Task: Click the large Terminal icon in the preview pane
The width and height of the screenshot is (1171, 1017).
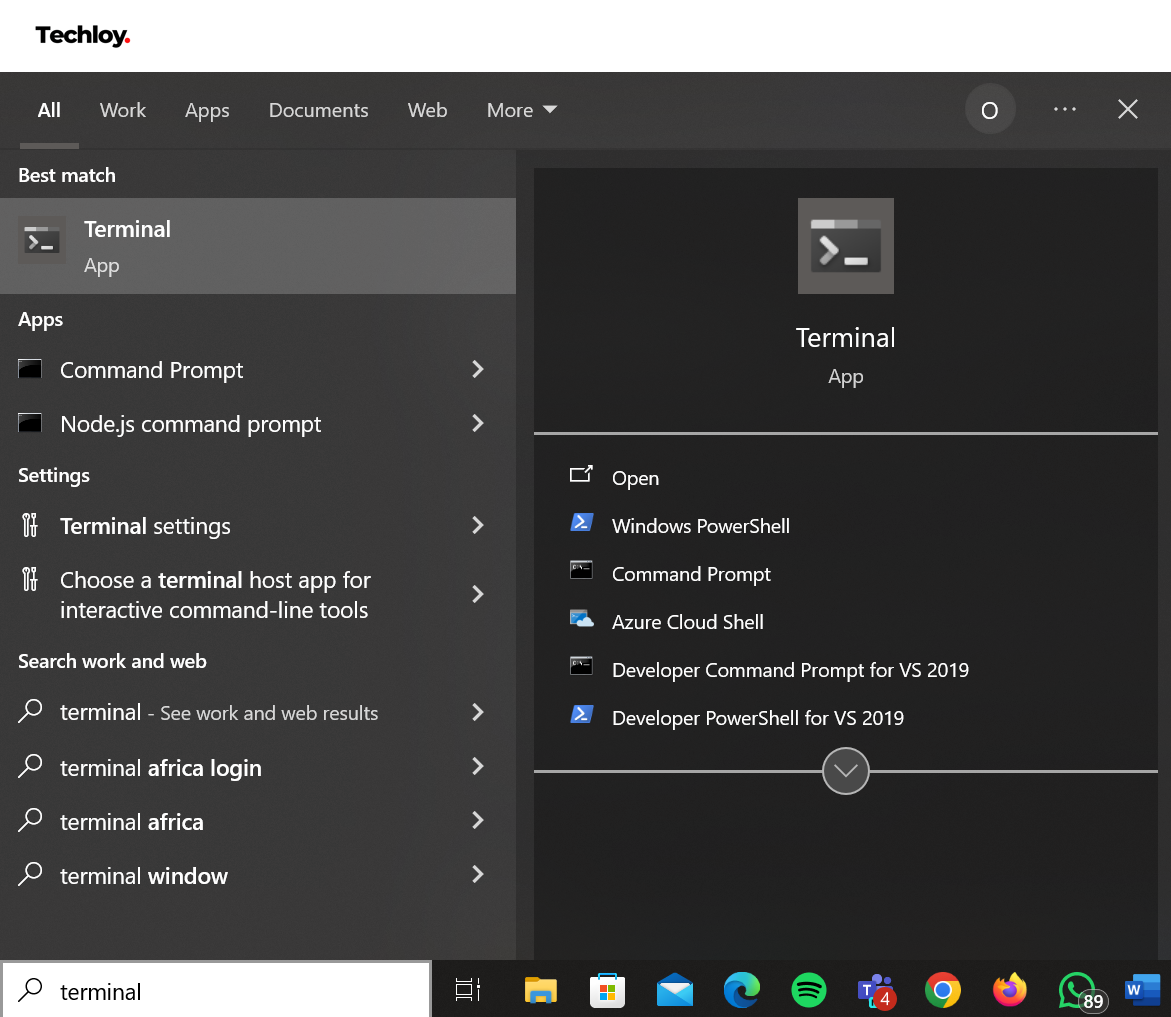Action: click(845, 246)
